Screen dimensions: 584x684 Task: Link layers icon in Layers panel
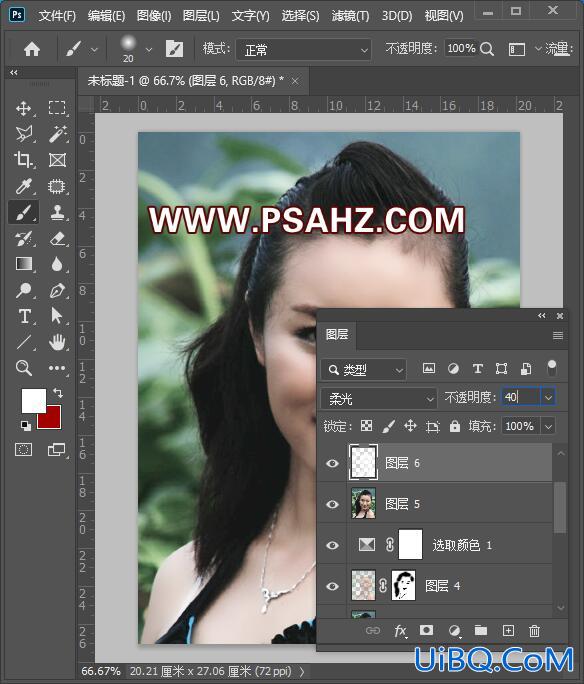click(x=372, y=631)
